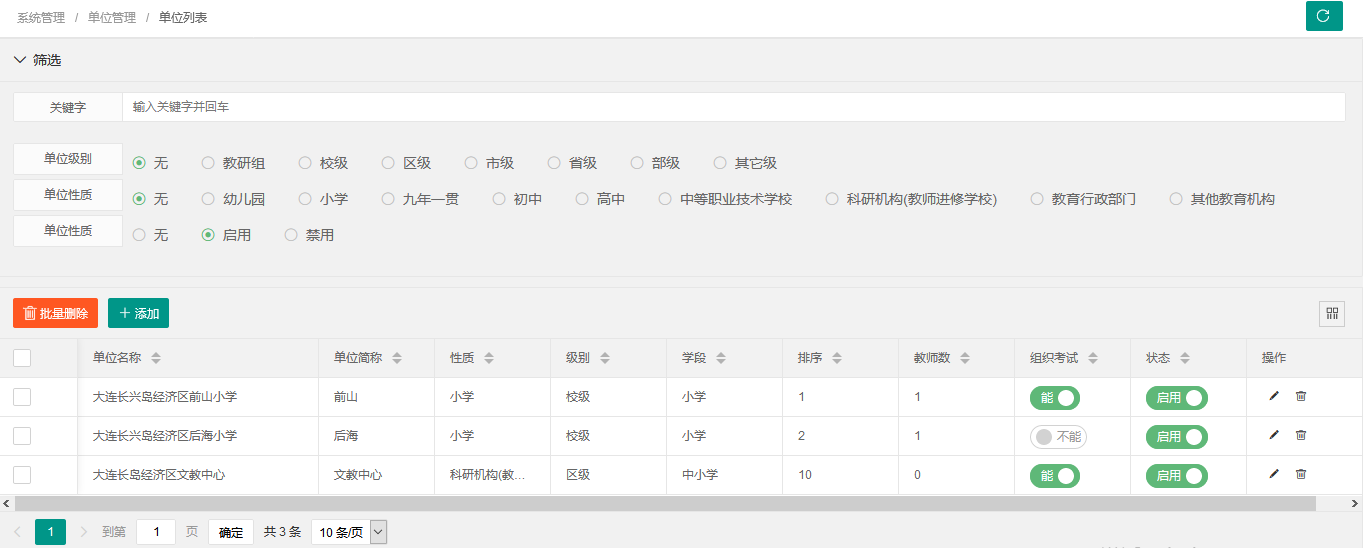Edit the 大连长岛经济区文教中心 row with pencil icon

[x=1274, y=474]
